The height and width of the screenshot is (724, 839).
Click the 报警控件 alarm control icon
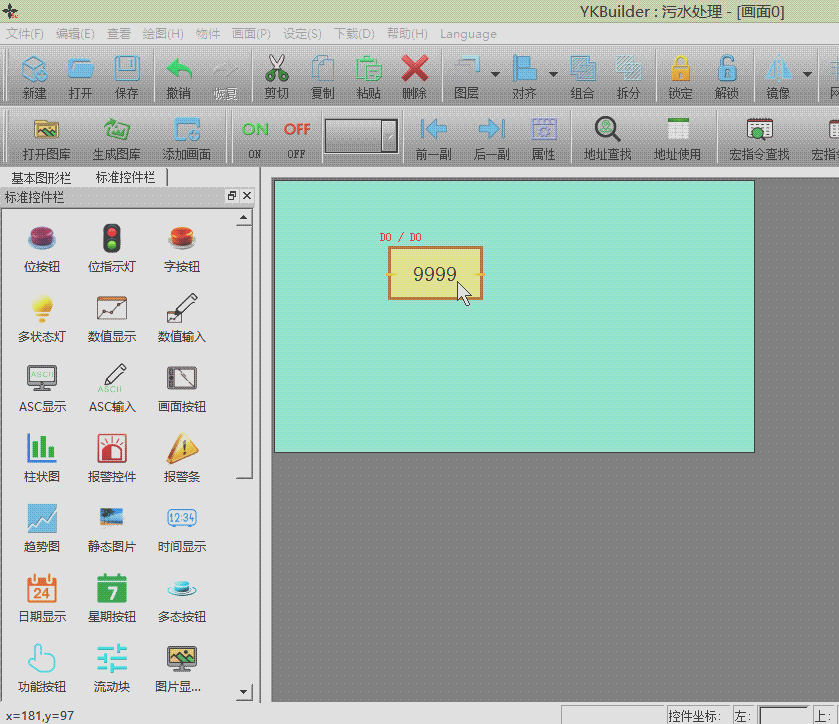pyautogui.click(x=112, y=458)
